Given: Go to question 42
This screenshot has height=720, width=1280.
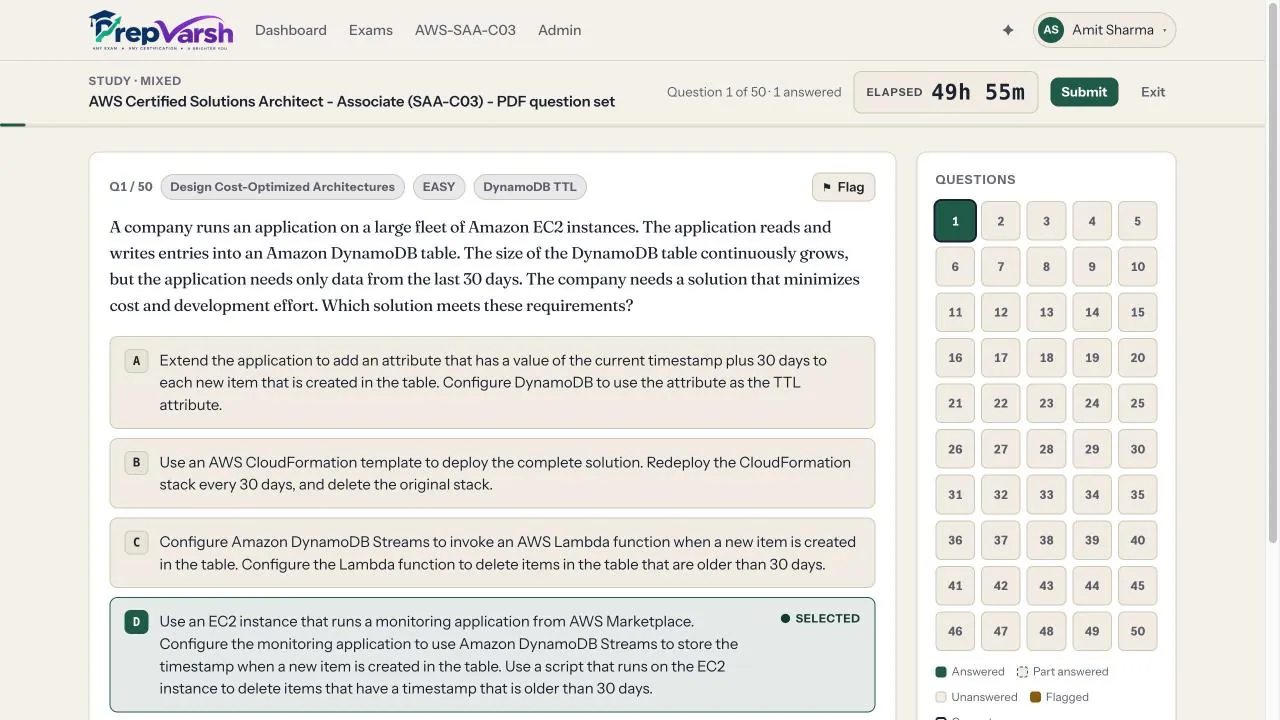Looking at the screenshot, I should pos(1001,586).
